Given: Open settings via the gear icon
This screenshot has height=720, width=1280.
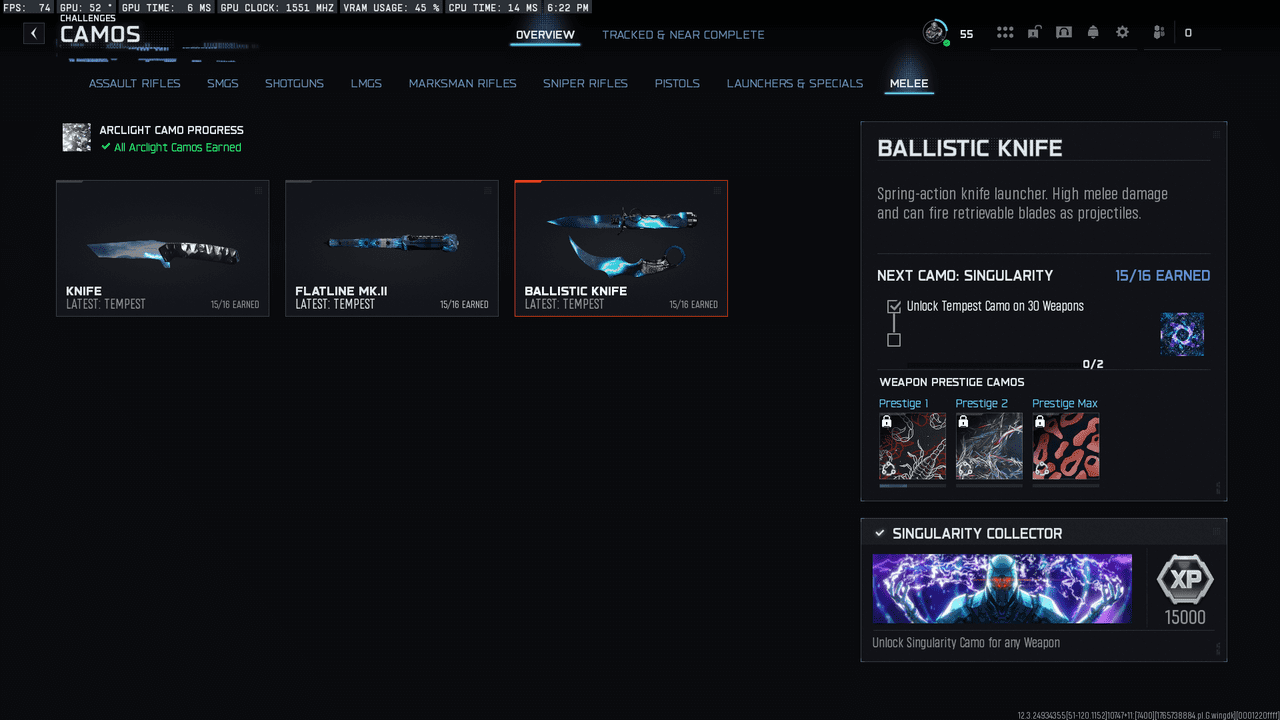Looking at the screenshot, I should (x=1122, y=33).
